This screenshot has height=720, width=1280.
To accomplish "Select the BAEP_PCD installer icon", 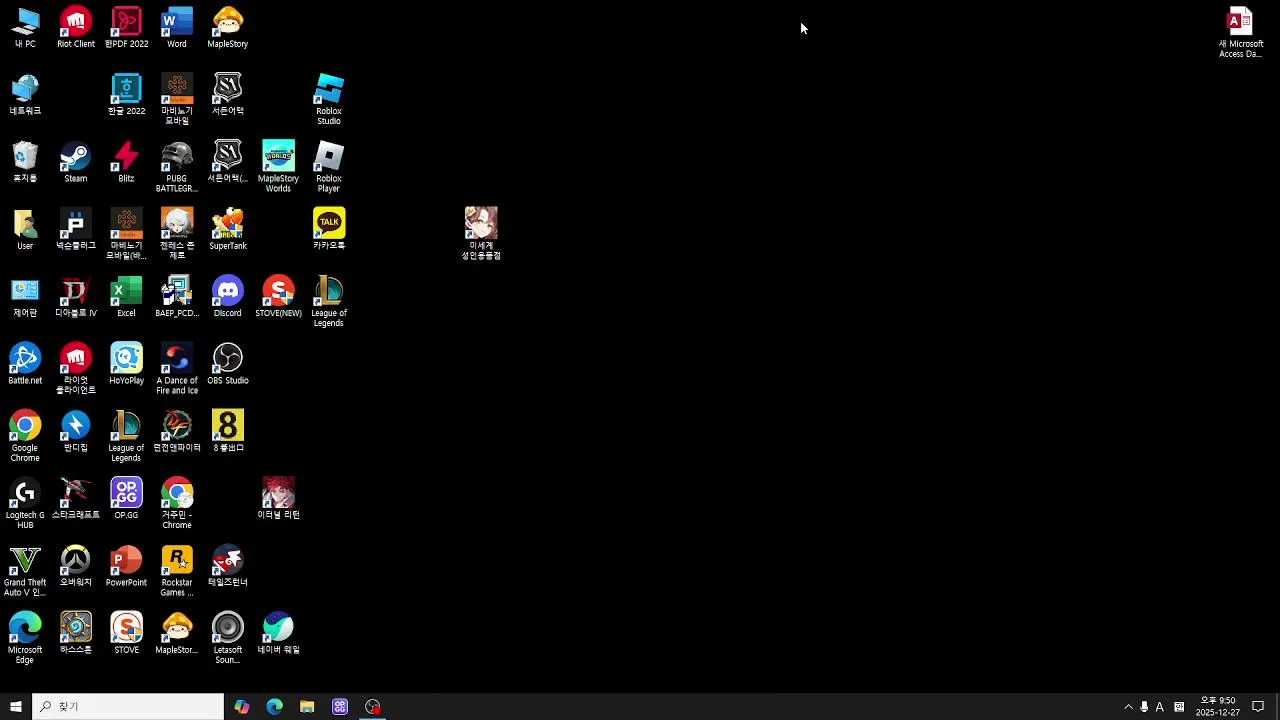I will click(x=177, y=297).
